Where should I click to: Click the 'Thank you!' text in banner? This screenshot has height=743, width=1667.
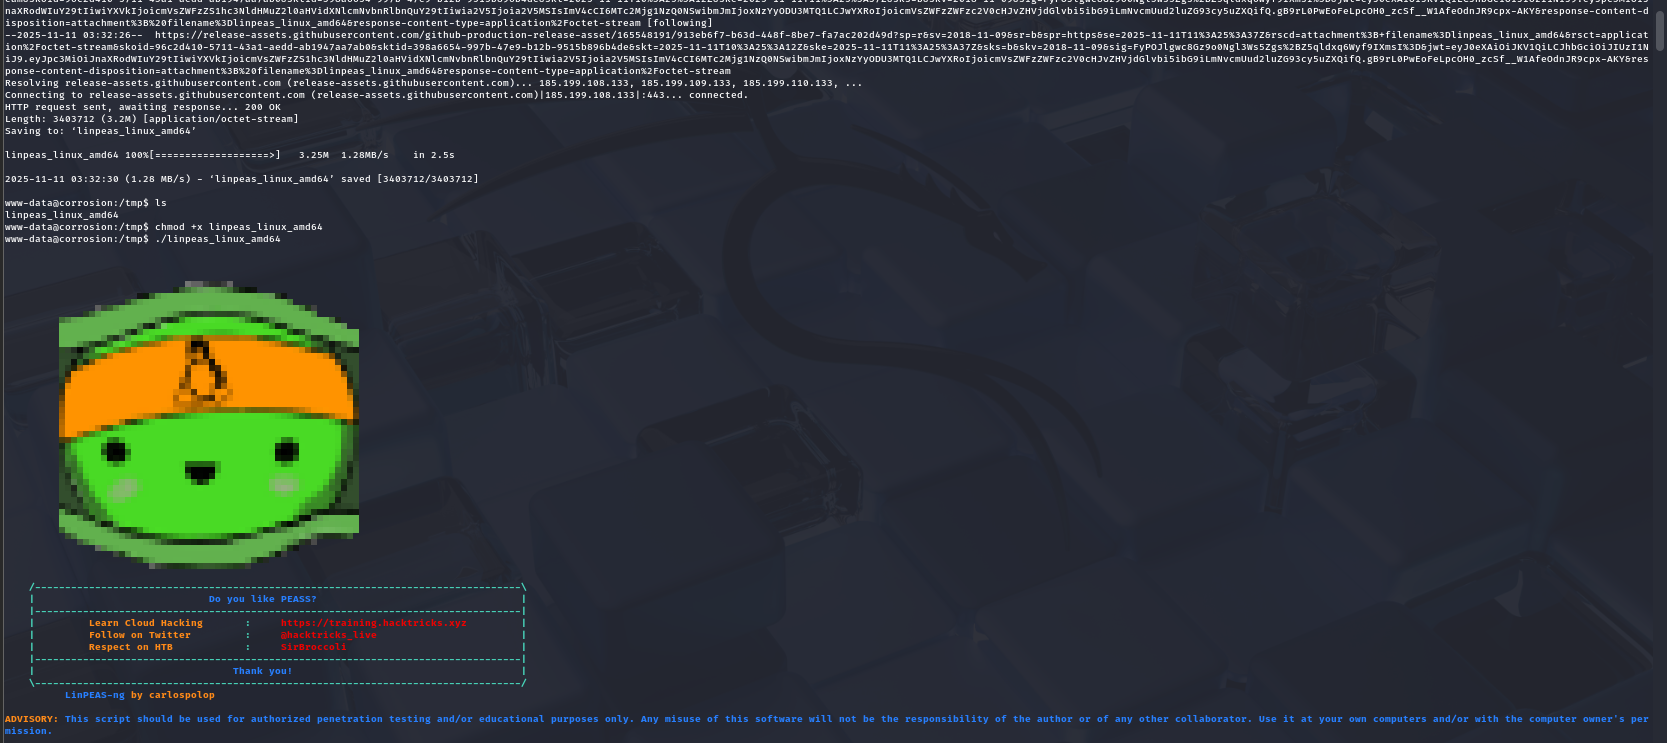pyautogui.click(x=262, y=671)
